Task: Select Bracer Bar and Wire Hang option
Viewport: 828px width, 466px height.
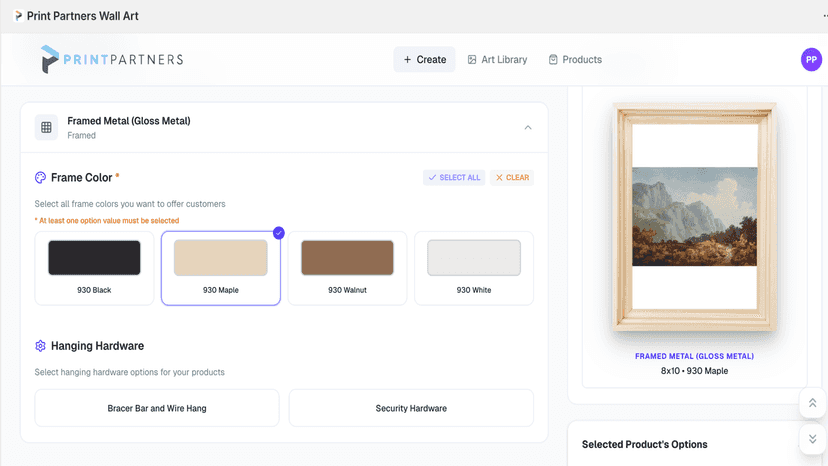Action: tap(157, 408)
